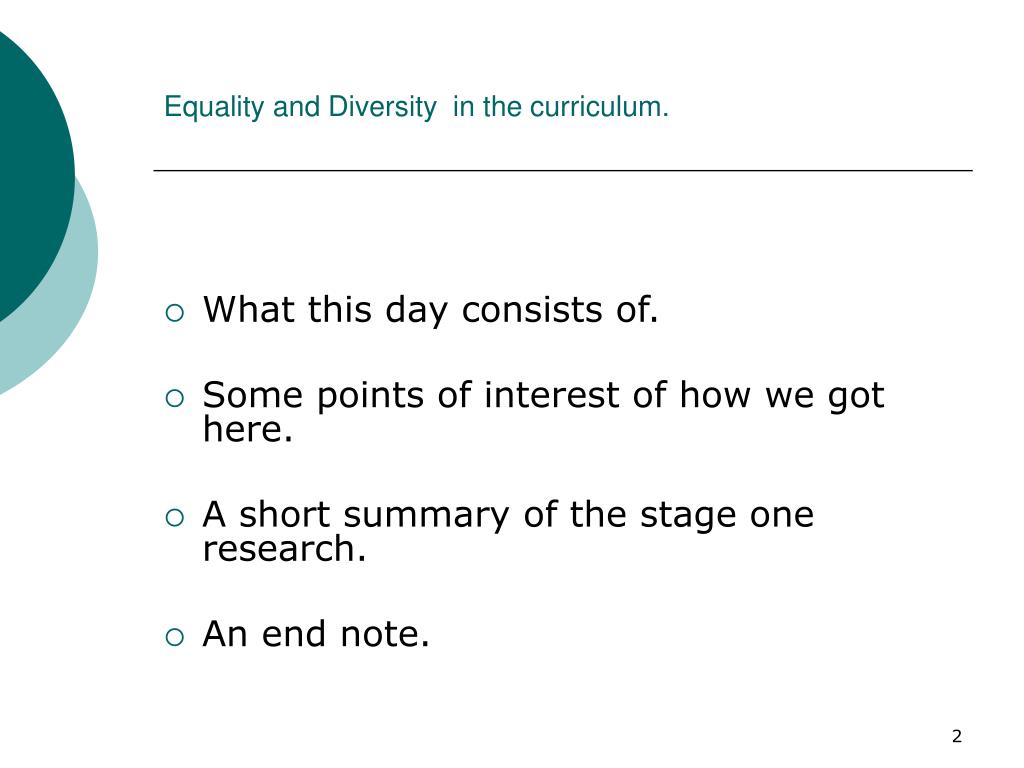
Task: Select the text 'A short summary of the stage one'
Action: 508,515
